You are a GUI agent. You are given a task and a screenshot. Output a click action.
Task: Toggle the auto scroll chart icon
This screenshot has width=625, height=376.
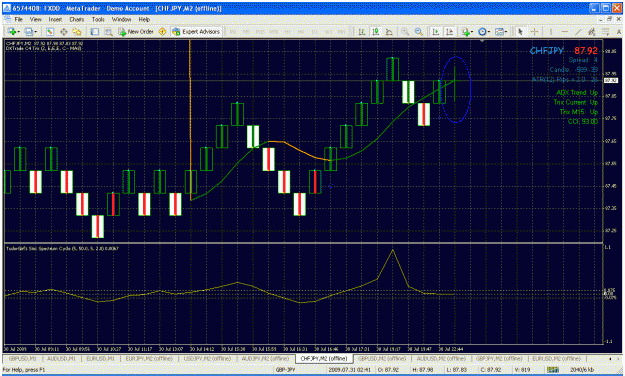(x=436, y=31)
